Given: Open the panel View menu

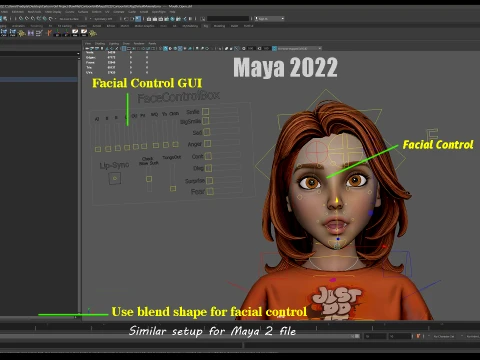Looking at the screenshot, I should (x=88, y=43).
